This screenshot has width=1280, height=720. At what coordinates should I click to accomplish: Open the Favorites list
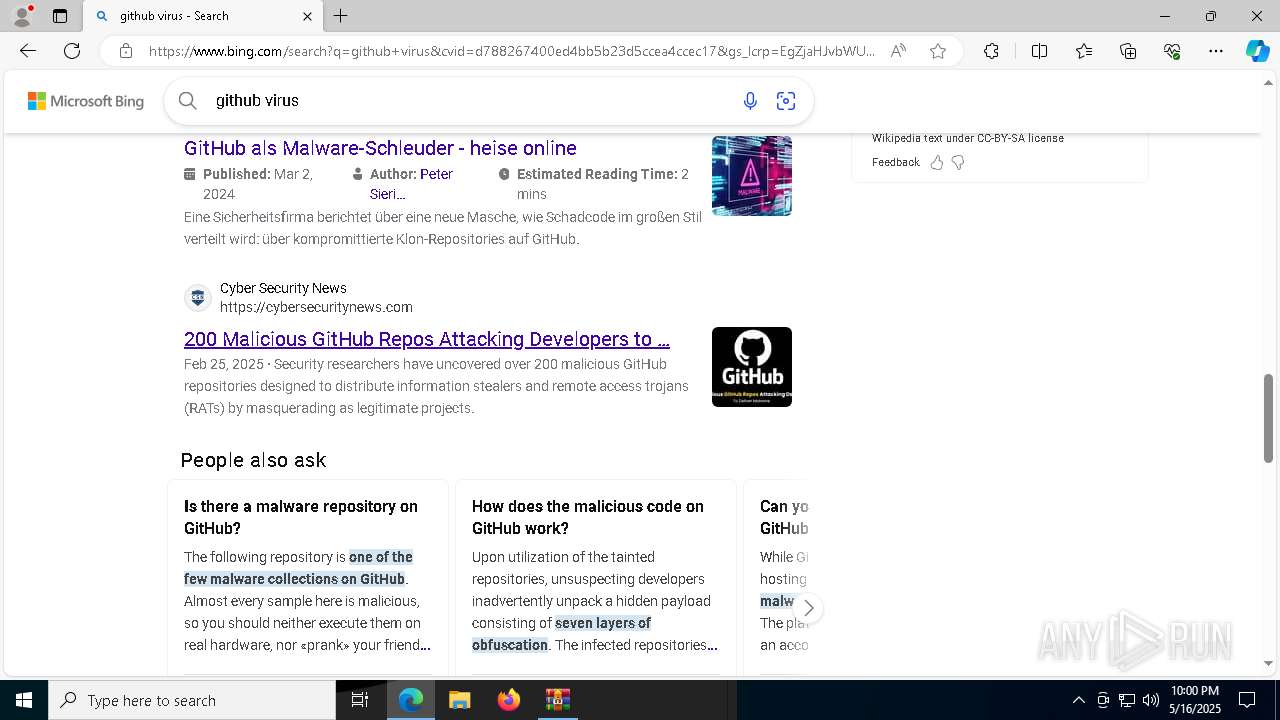tap(1084, 51)
